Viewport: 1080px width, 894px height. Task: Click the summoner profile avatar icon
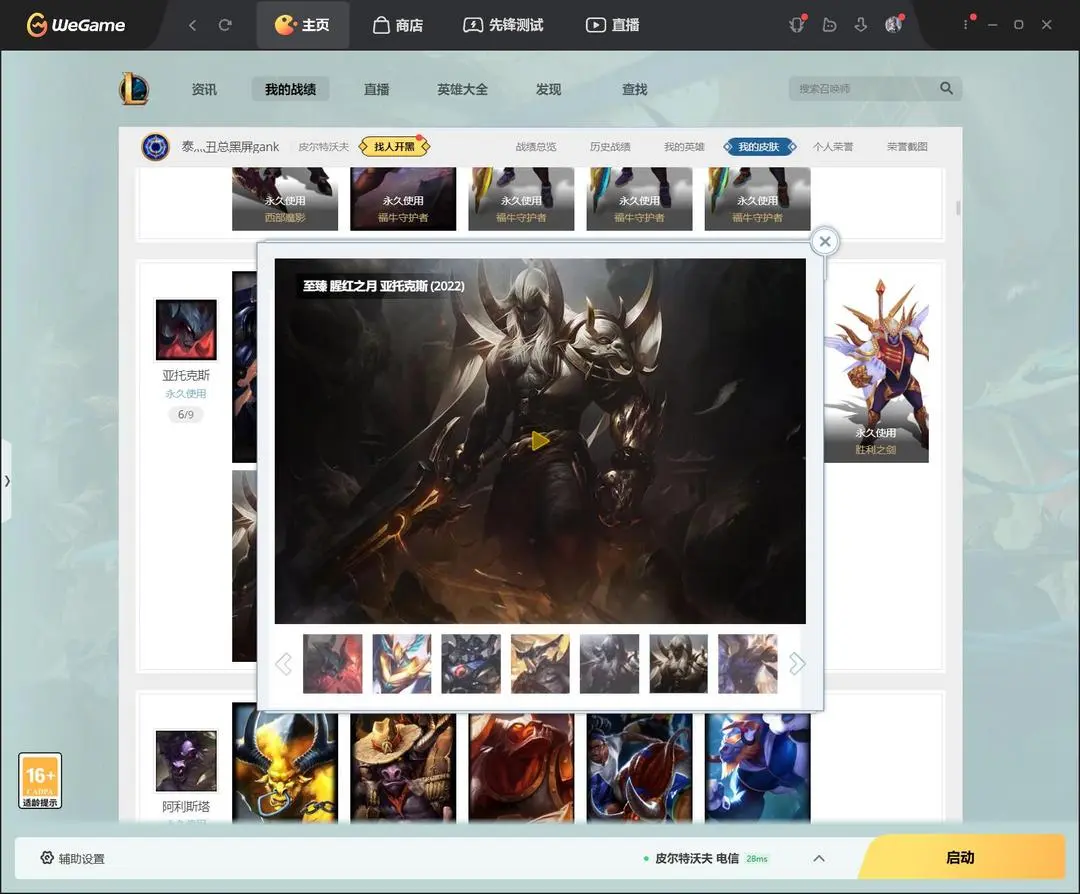(x=156, y=147)
